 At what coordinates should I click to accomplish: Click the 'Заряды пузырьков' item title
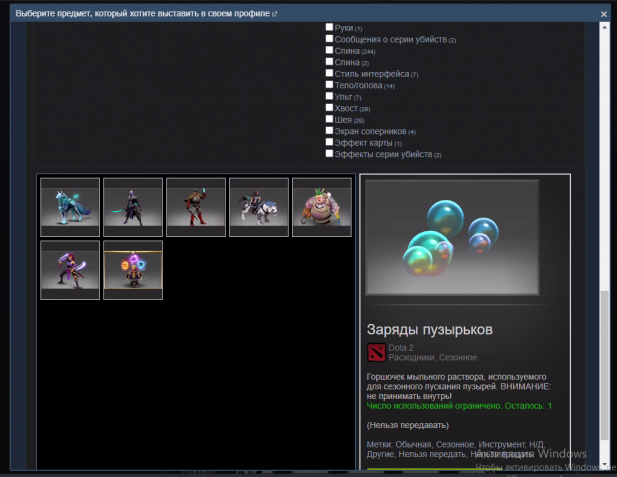coord(430,329)
